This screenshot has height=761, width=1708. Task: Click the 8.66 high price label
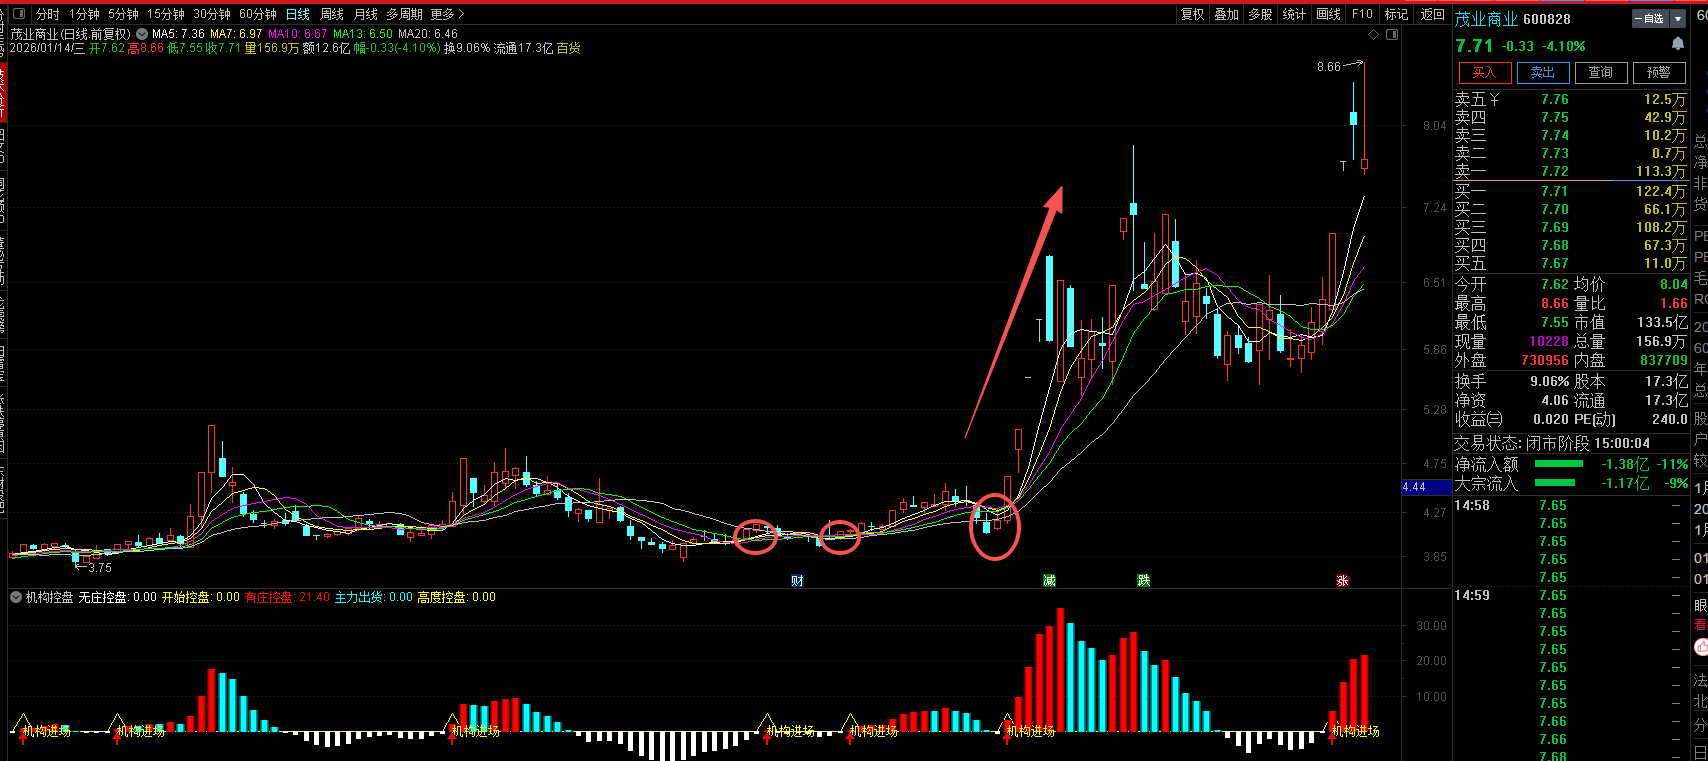(x=1328, y=67)
